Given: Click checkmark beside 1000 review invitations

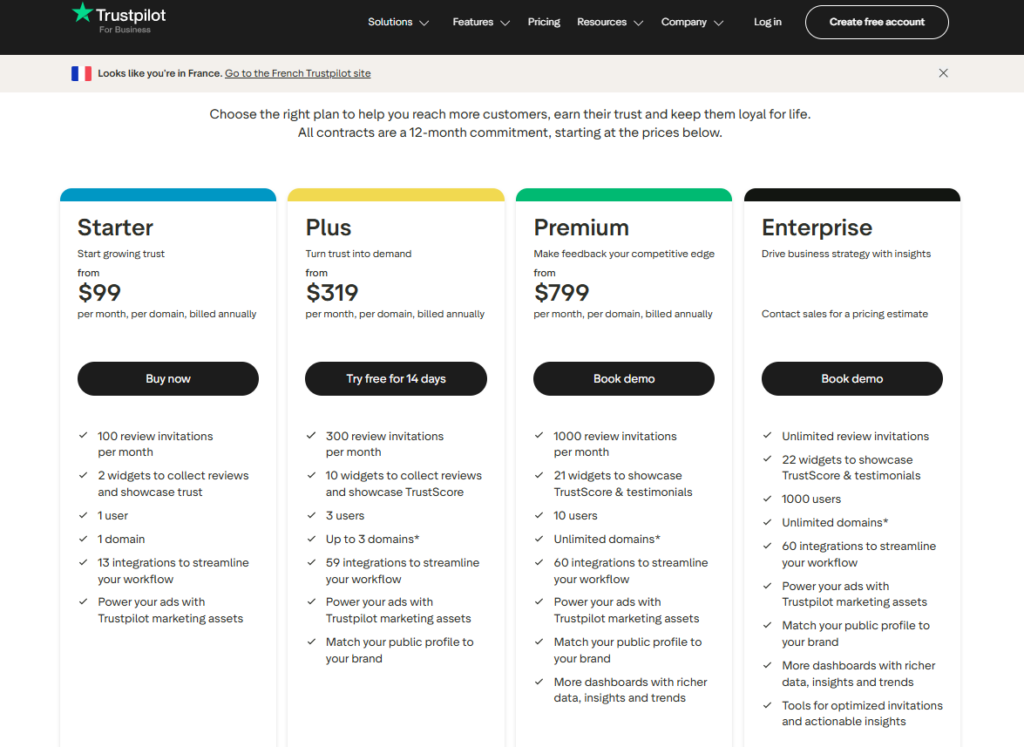Looking at the screenshot, I should tap(539, 435).
